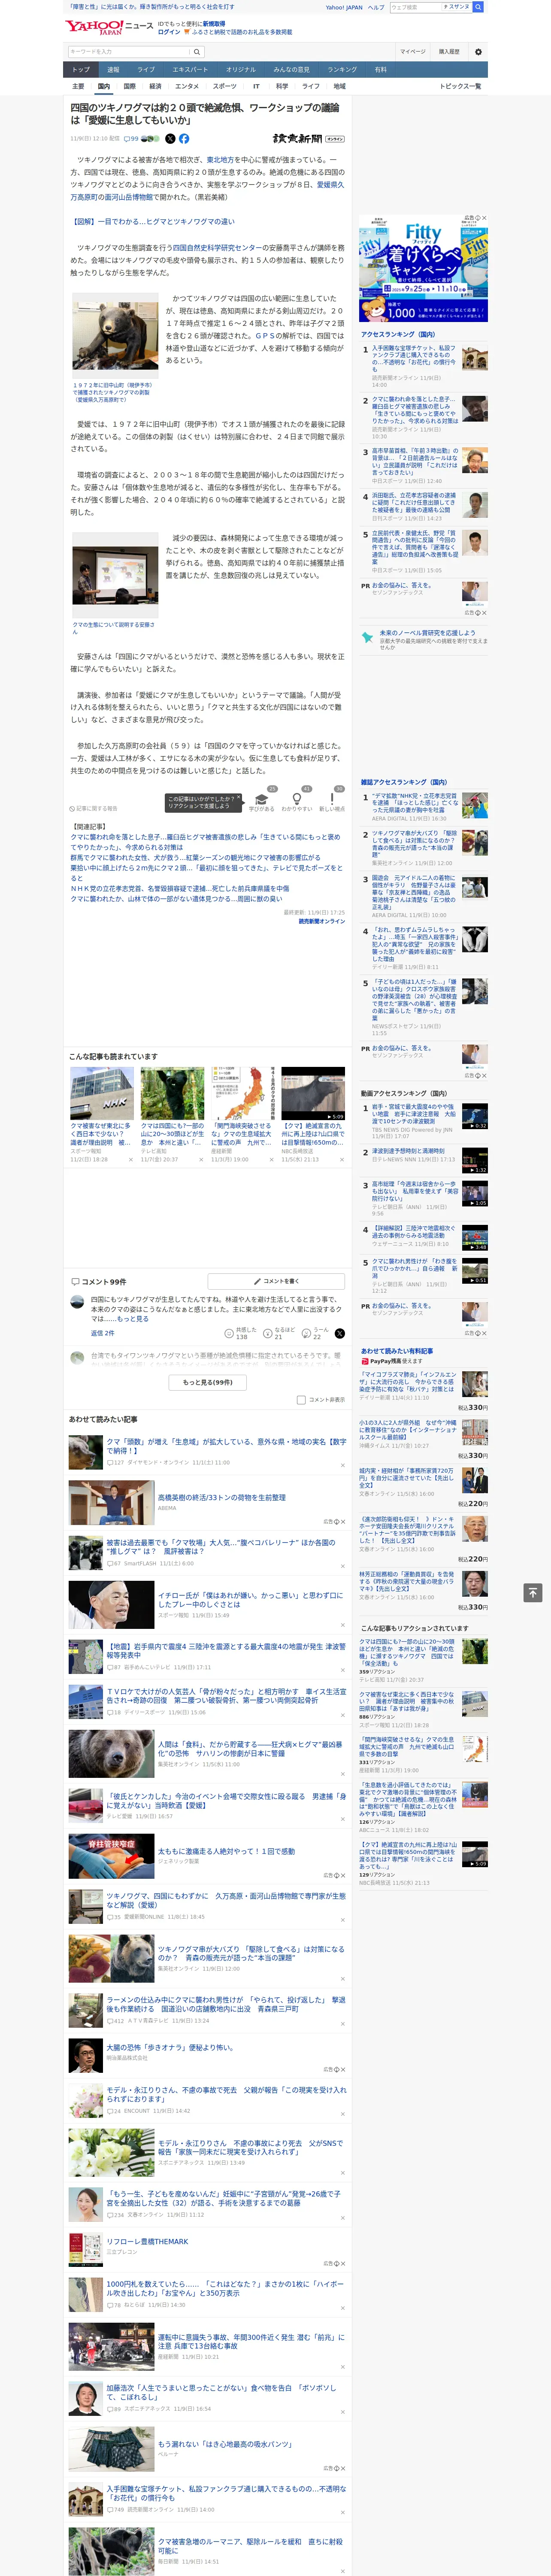Select the スポーツ category sub-tab
Screen dimensions: 551x2576
point(225,86)
